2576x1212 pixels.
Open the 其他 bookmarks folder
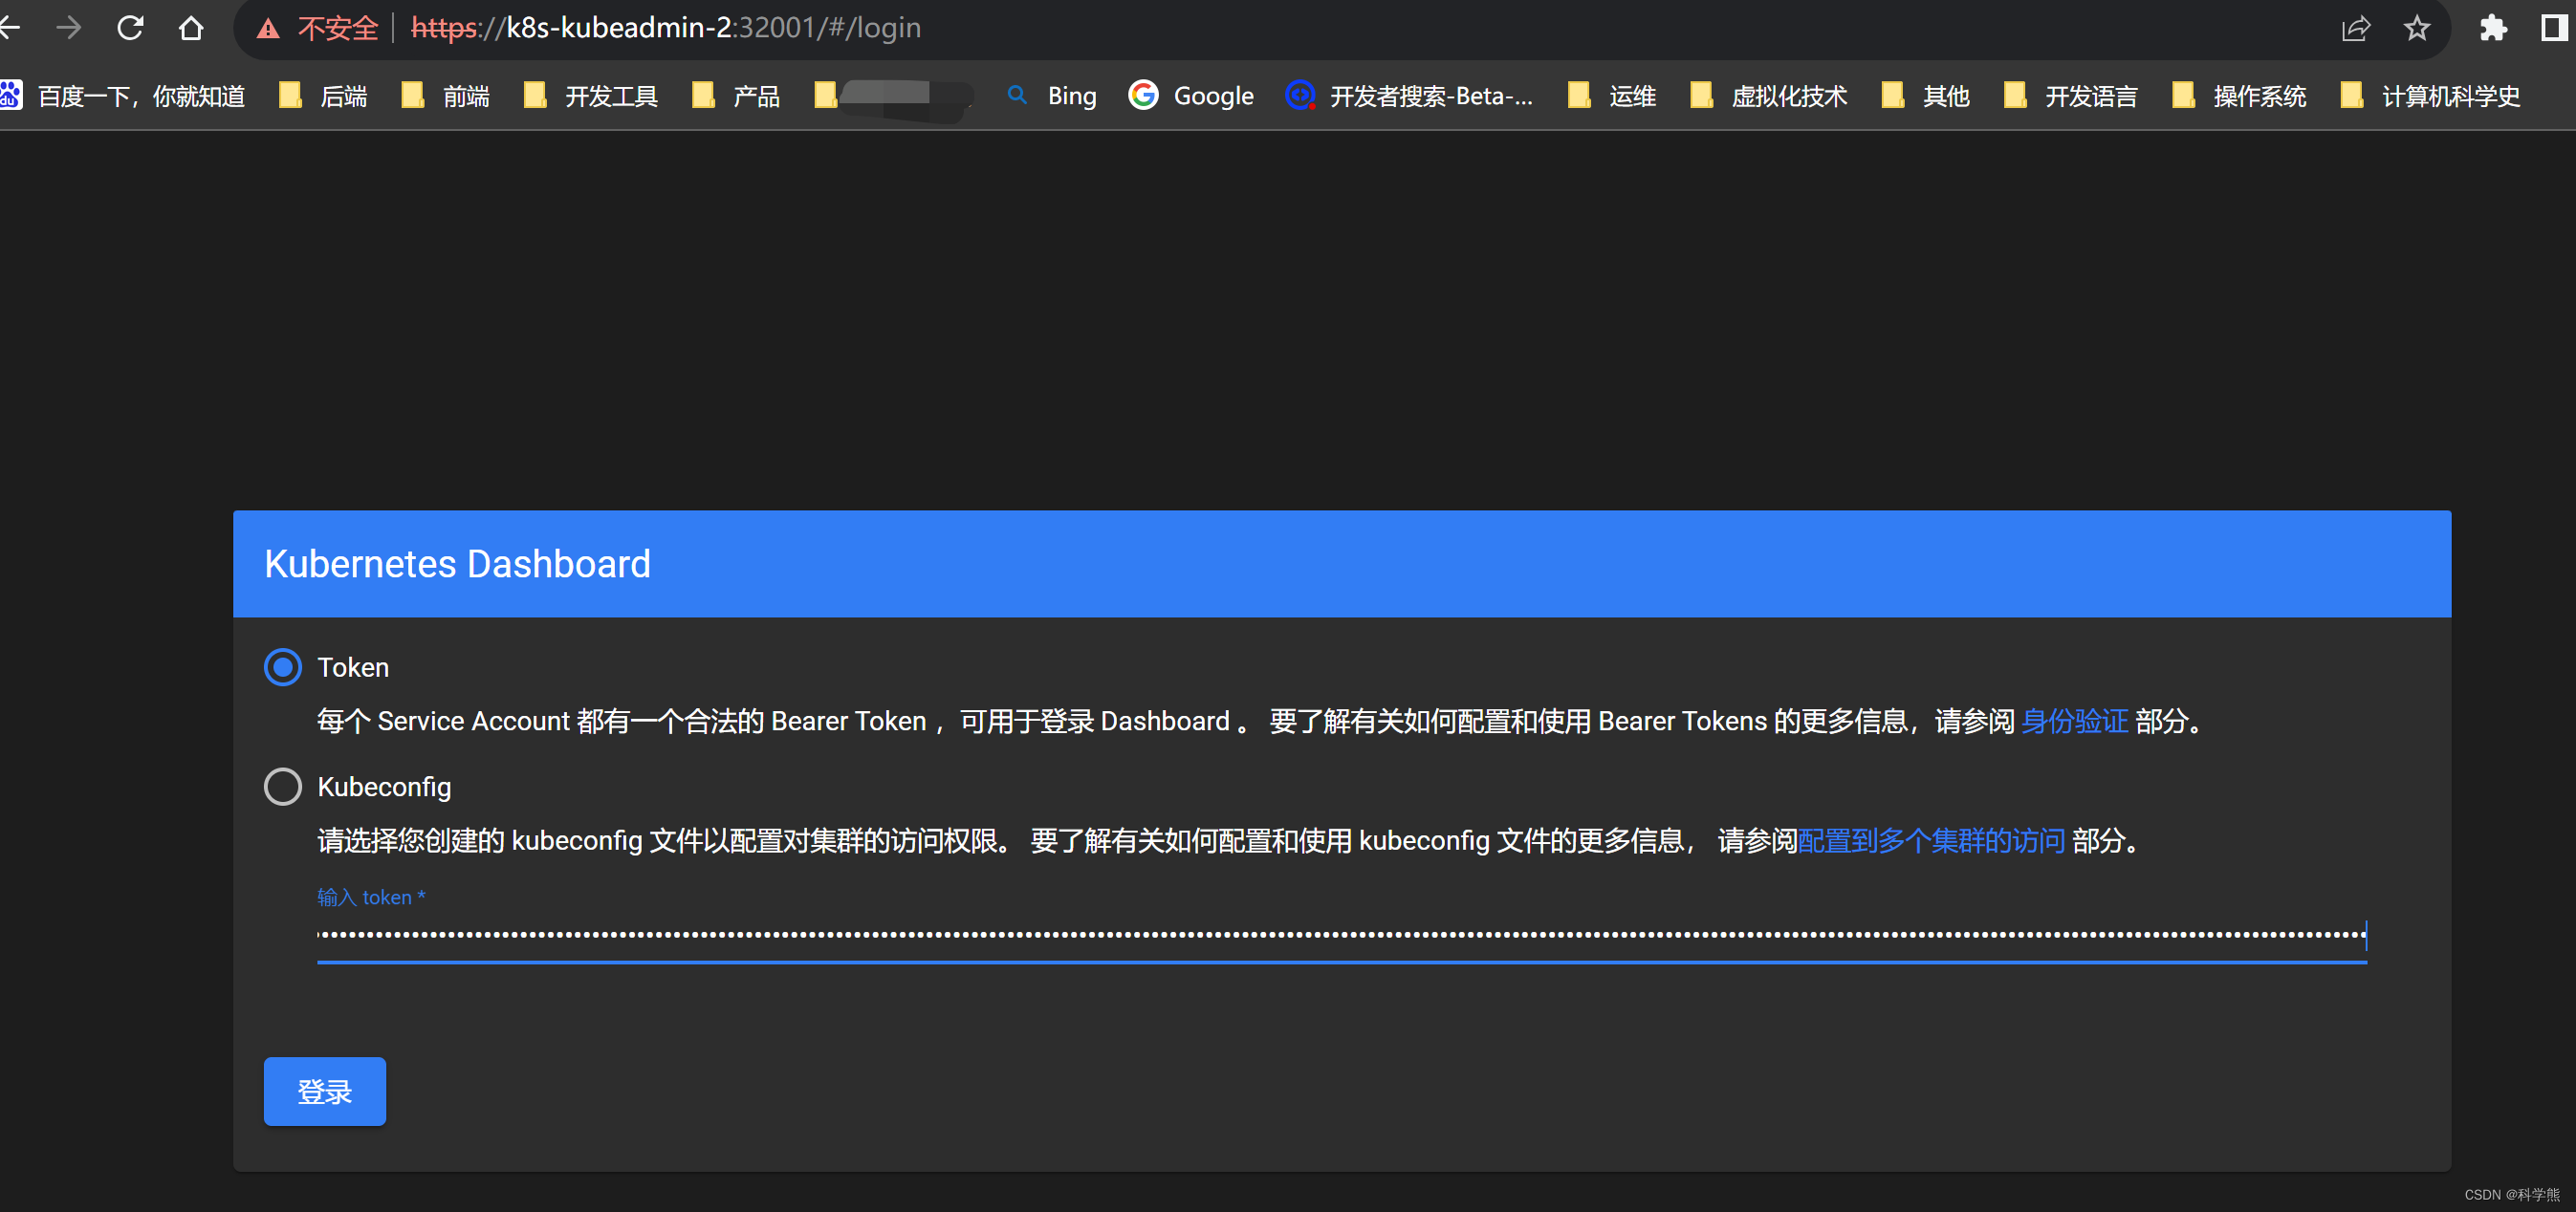[1926, 96]
